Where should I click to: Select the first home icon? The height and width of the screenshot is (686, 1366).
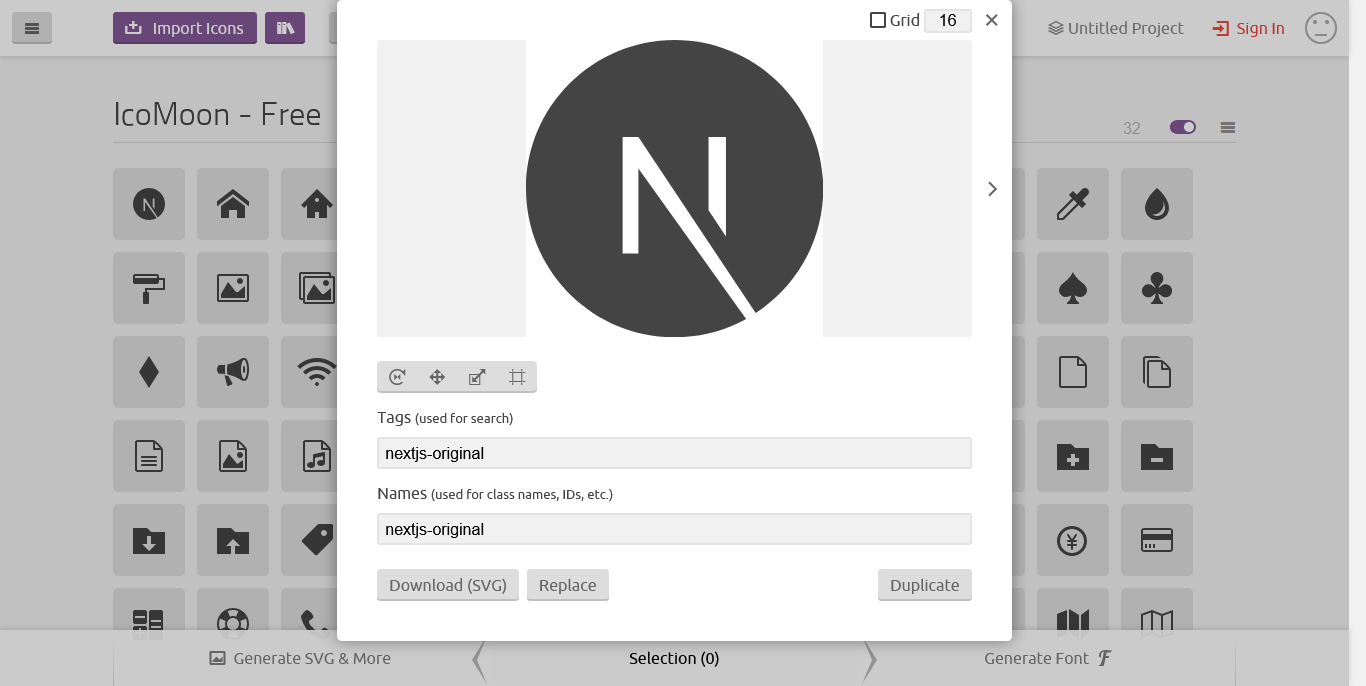[x=233, y=204]
